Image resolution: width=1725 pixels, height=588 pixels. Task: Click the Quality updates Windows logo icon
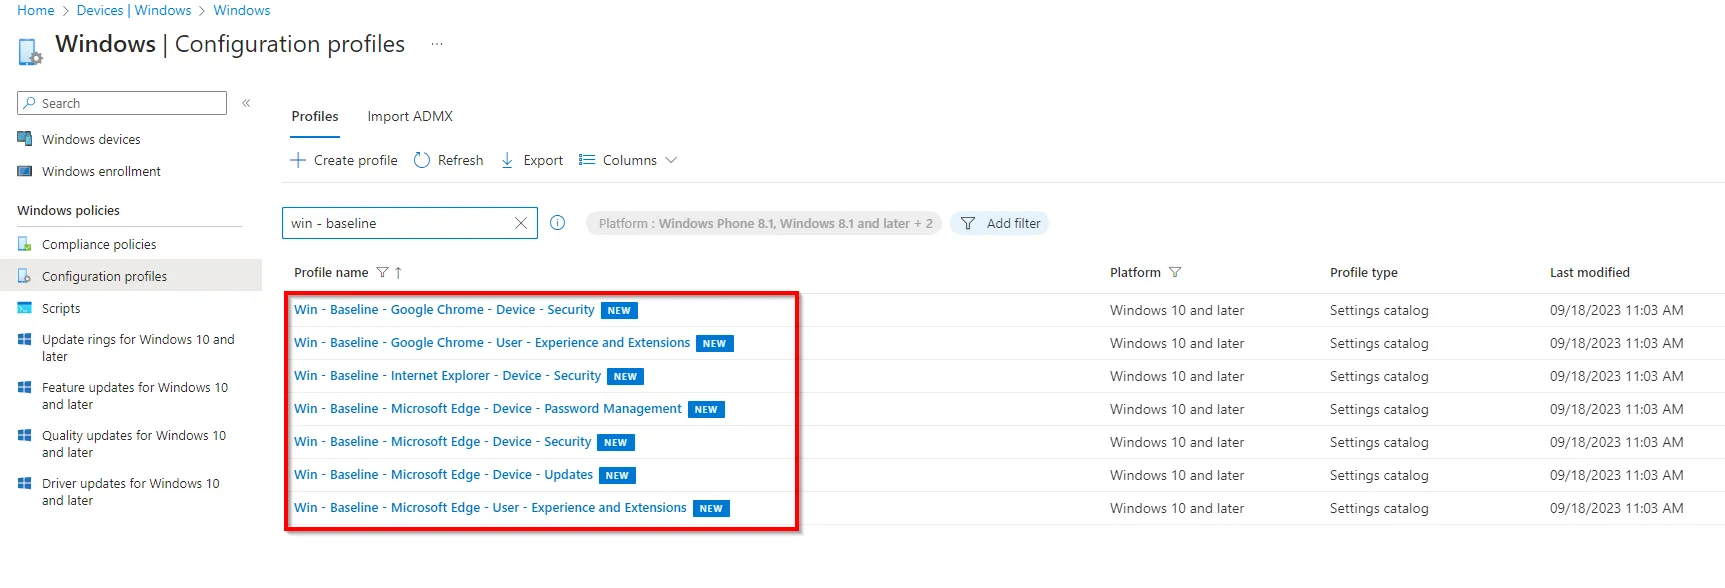tap(25, 436)
